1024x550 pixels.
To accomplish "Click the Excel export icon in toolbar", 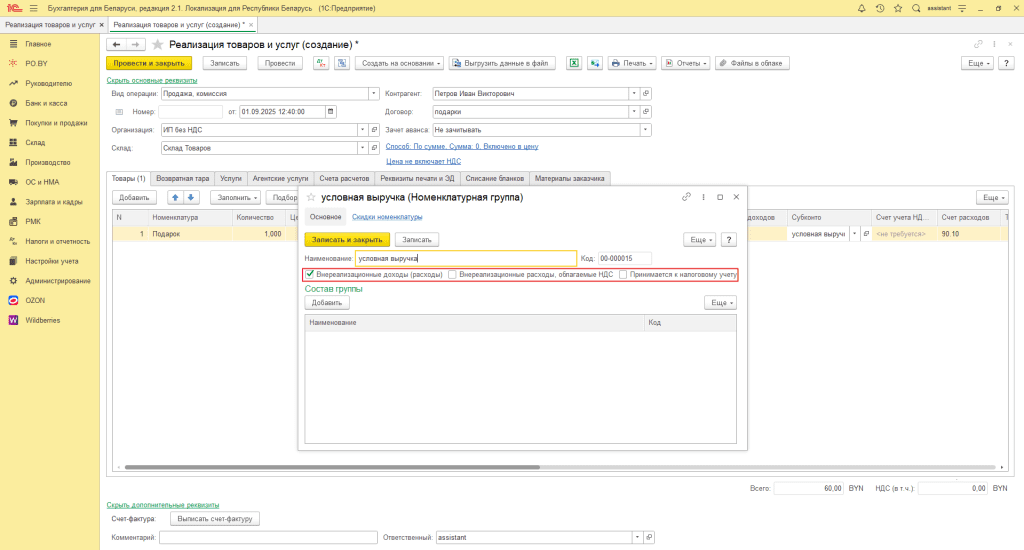I will click(x=573, y=63).
